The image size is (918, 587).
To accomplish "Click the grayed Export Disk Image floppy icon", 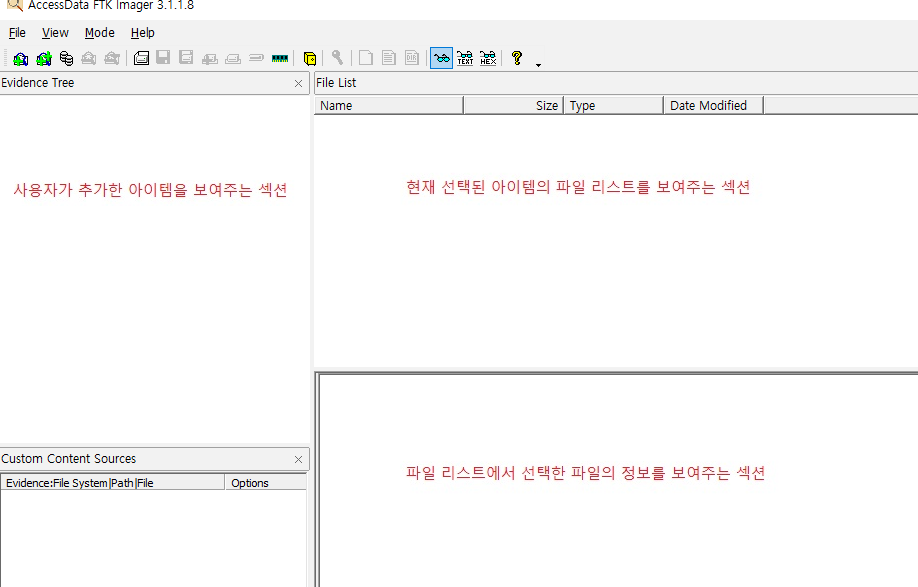I will [x=163, y=57].
